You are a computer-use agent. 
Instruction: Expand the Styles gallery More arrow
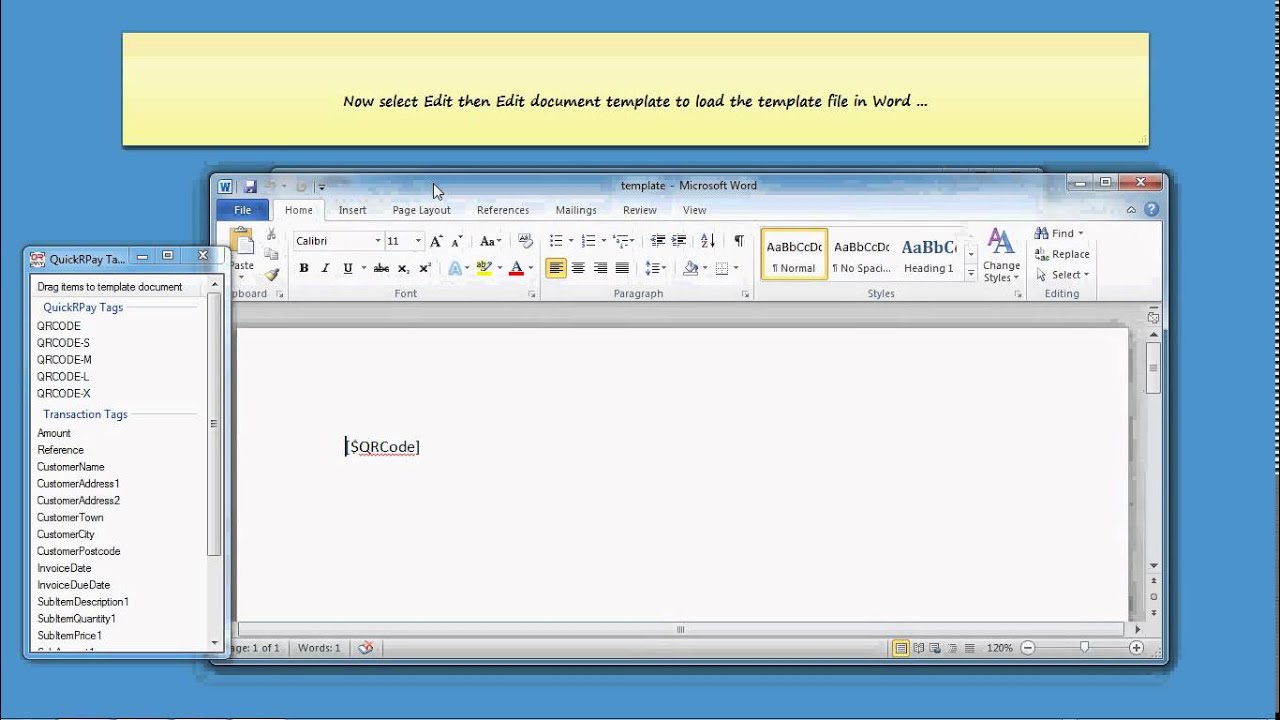(x=971, y=272)
